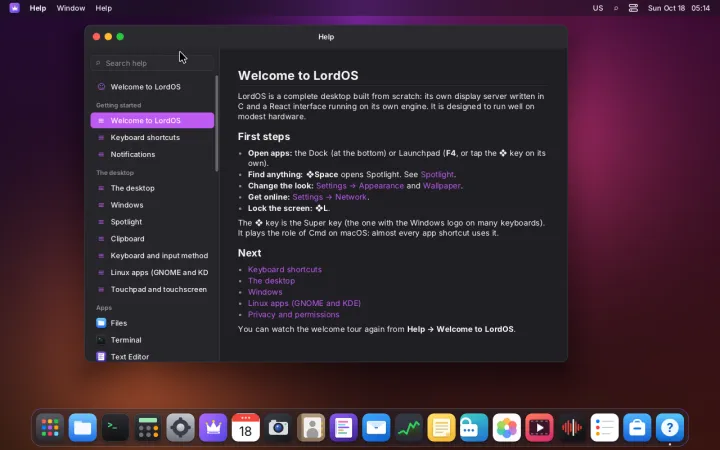Screen dimensions: 720x450
Task: Open the green chart dock icon
Action: tap(409, 428)
